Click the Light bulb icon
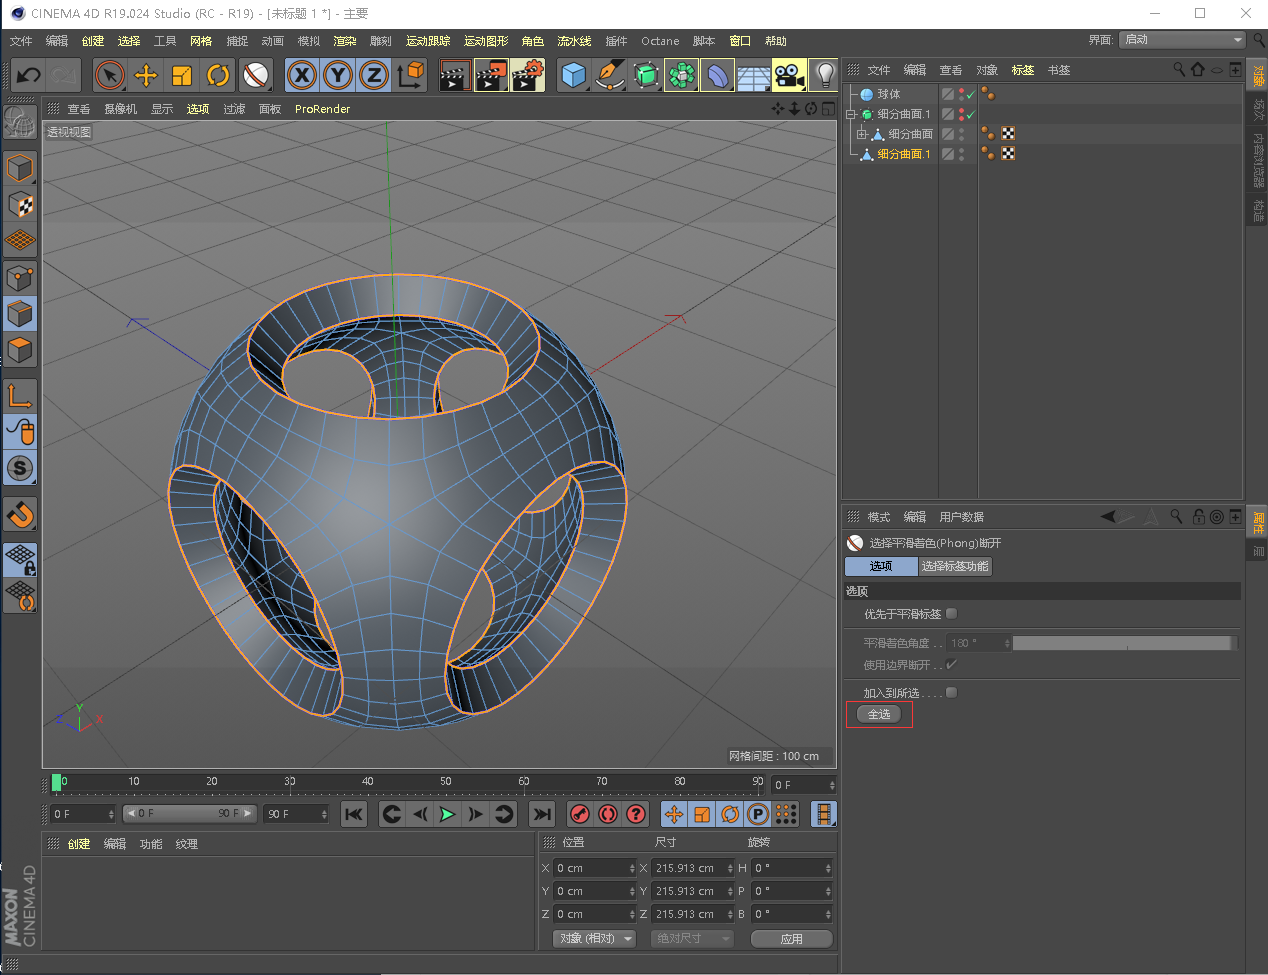This screenshot has width=1268, height=975. 824,75
